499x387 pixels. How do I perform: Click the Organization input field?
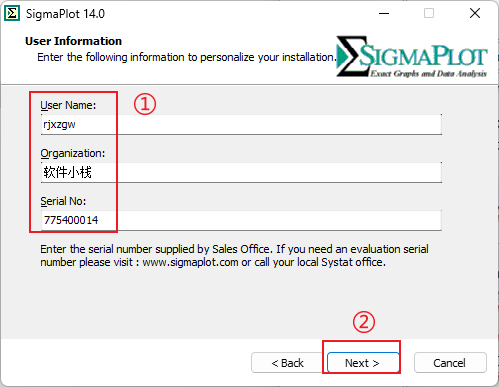pos(241,172)
